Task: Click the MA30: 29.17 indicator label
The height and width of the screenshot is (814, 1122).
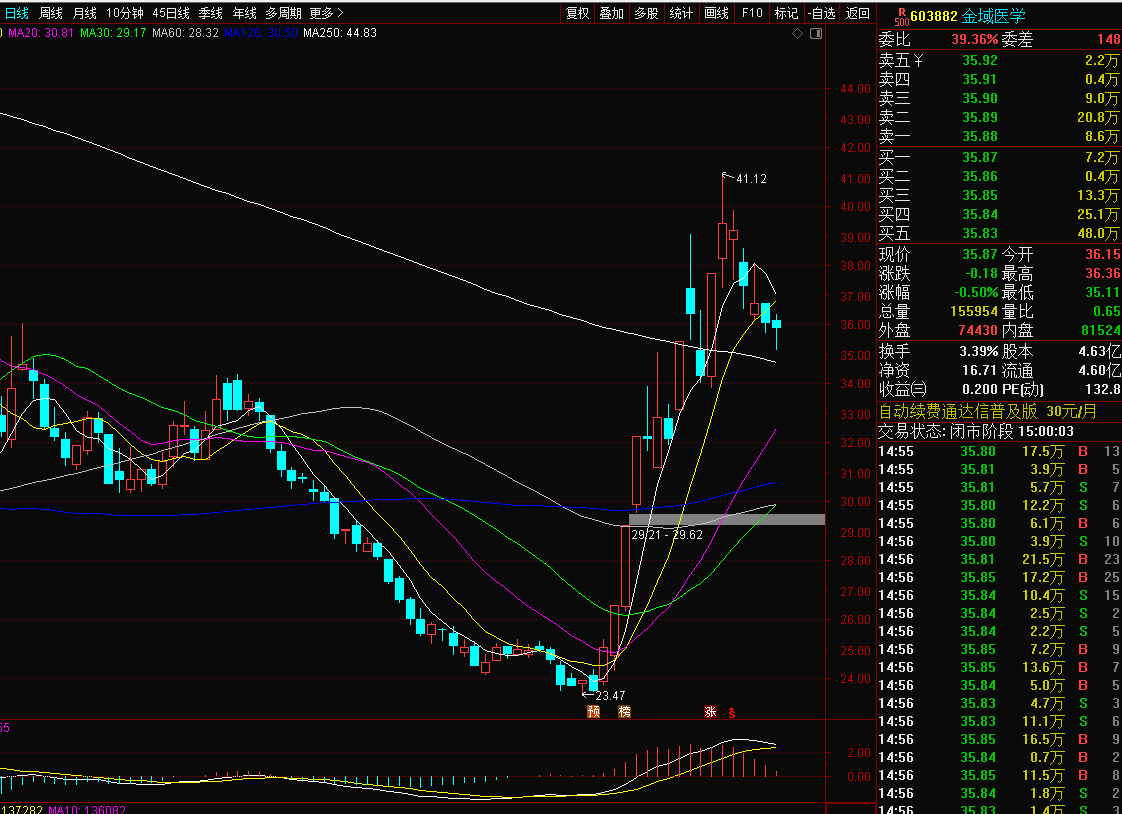Action: (x=113, y=33)
